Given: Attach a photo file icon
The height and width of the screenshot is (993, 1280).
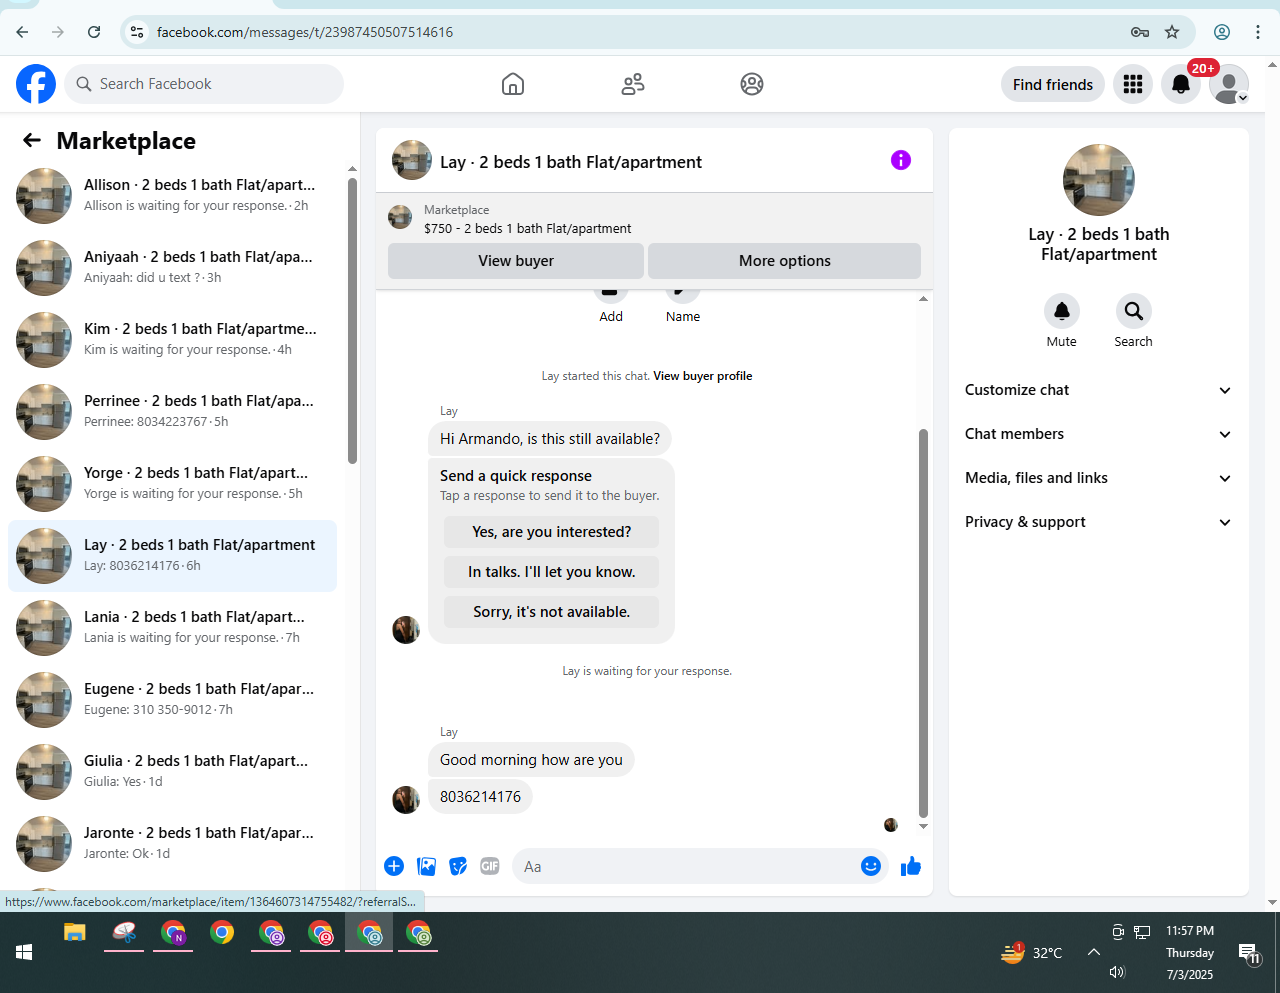Looking at the screenshot, I should 426,866.
